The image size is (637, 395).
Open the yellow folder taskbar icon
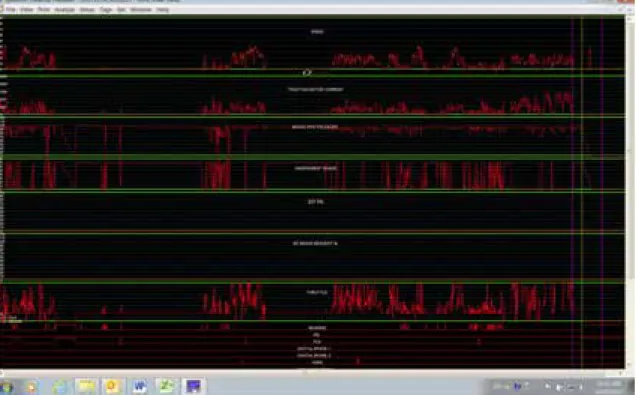[86, 386]
